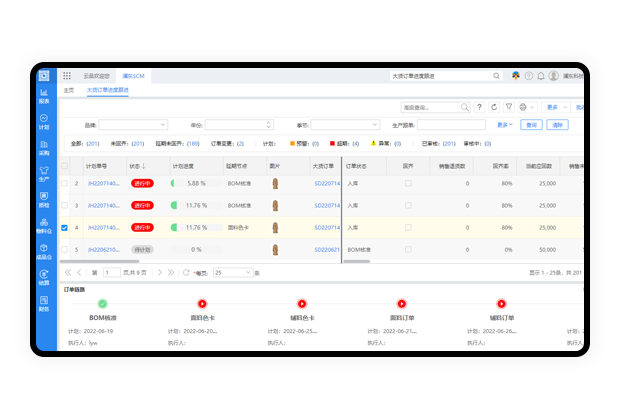Open order link SD220621 in row 5
The width and height of the screenshot is (620, 420).
click(326, 249)
